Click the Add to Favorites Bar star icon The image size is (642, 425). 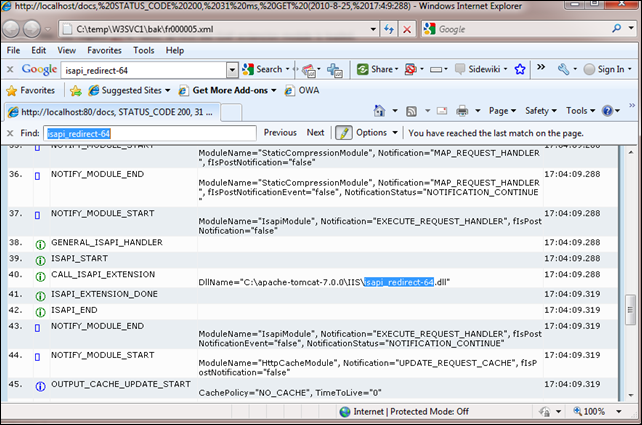[76, 90]
